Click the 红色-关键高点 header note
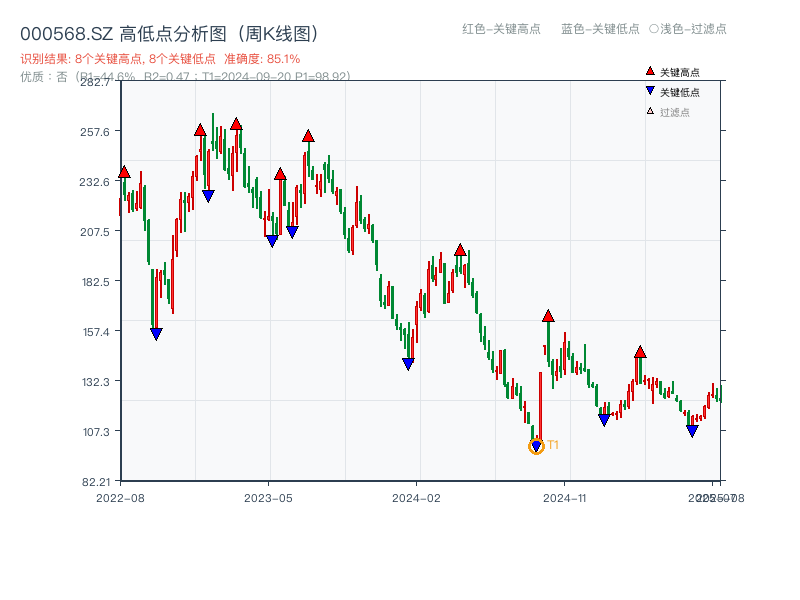Viewport: 800px width, 600px height. pyautogui.click(x=501, y=29)
